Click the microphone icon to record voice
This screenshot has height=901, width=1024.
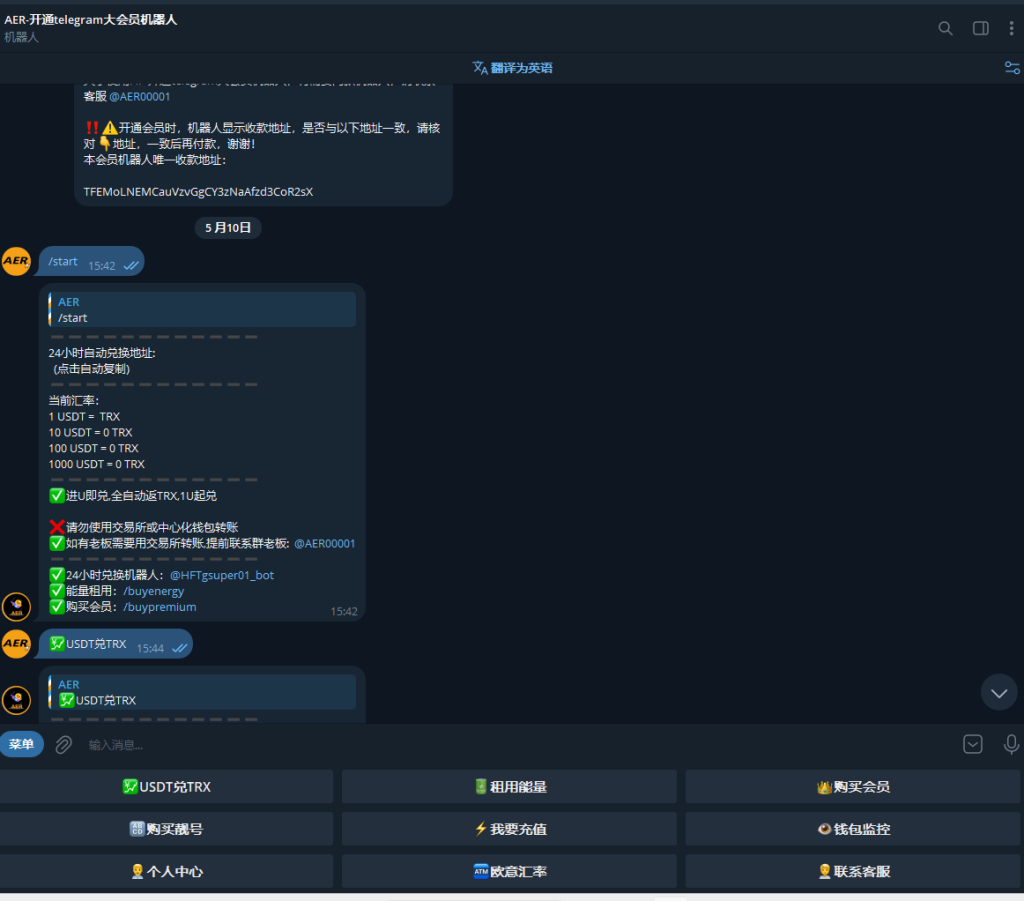click(x=1010, y=744)
